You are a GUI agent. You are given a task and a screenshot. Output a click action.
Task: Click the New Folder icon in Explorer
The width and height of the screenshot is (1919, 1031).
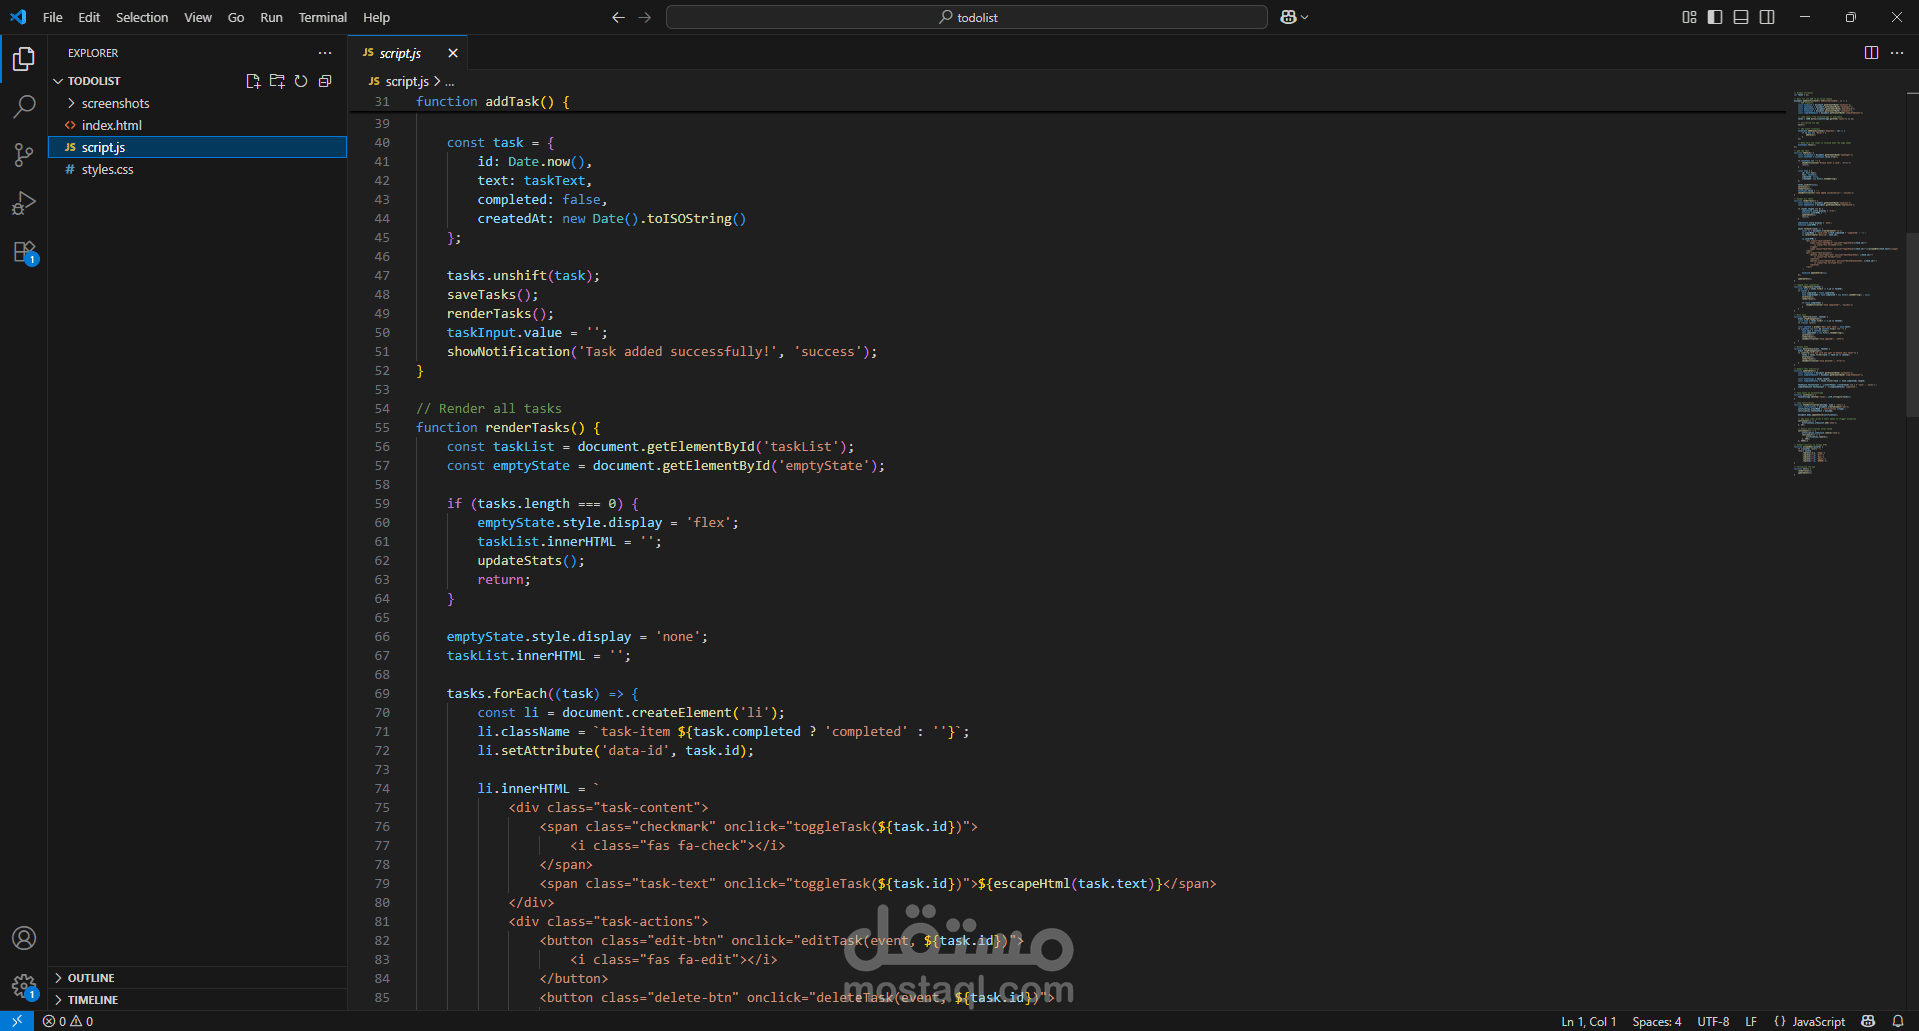(277, 81)
